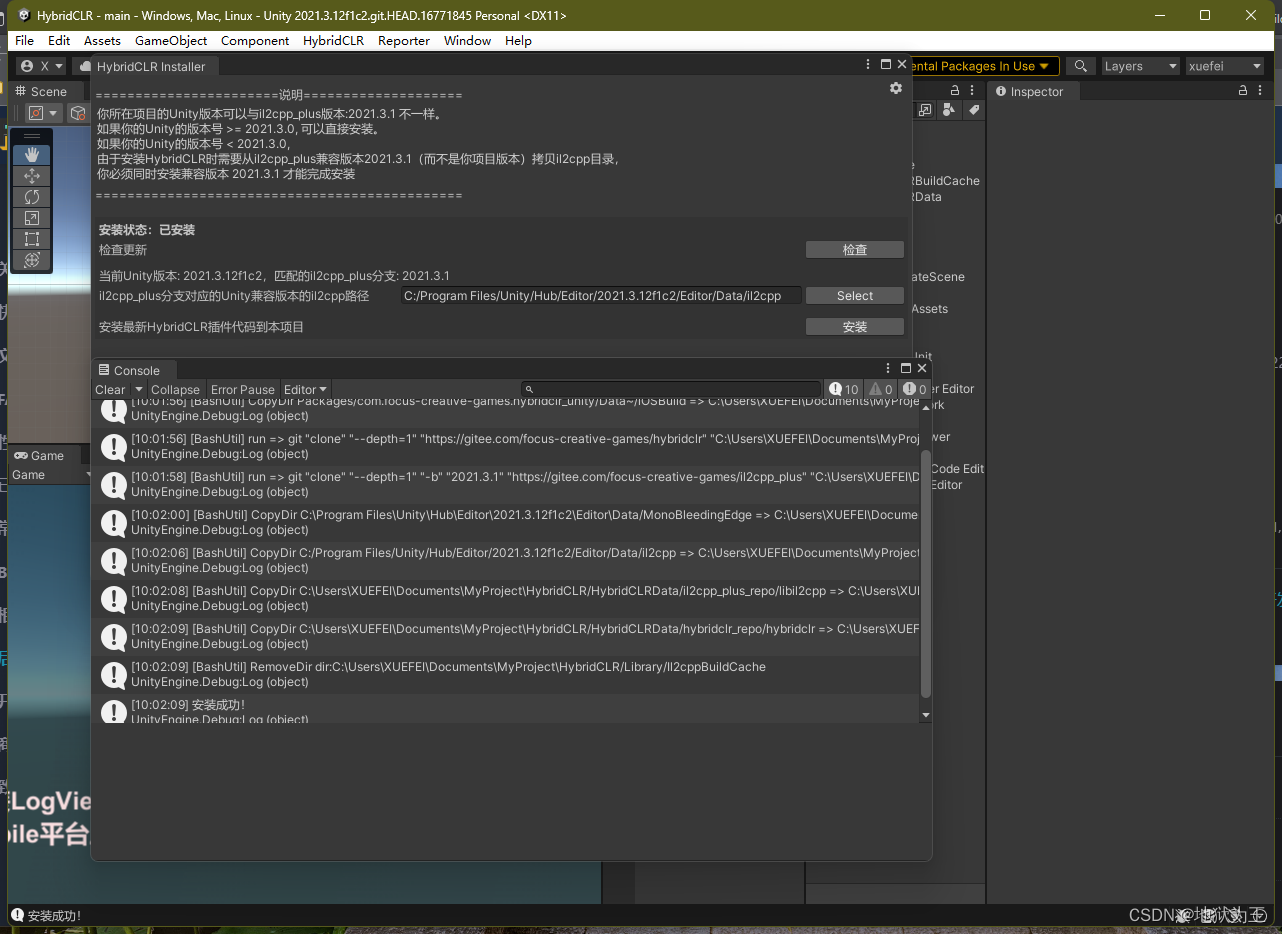Click the Unity account icon button

(27, 66)
